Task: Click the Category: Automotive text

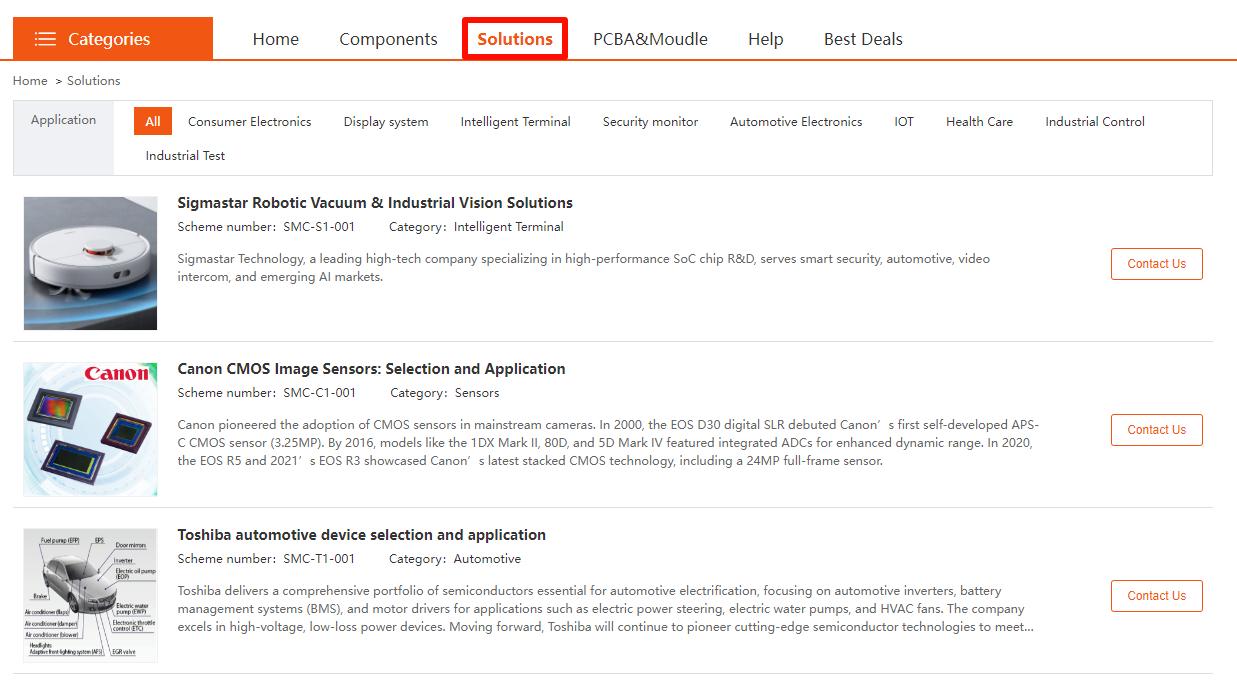Action: (x=455, y=559)
